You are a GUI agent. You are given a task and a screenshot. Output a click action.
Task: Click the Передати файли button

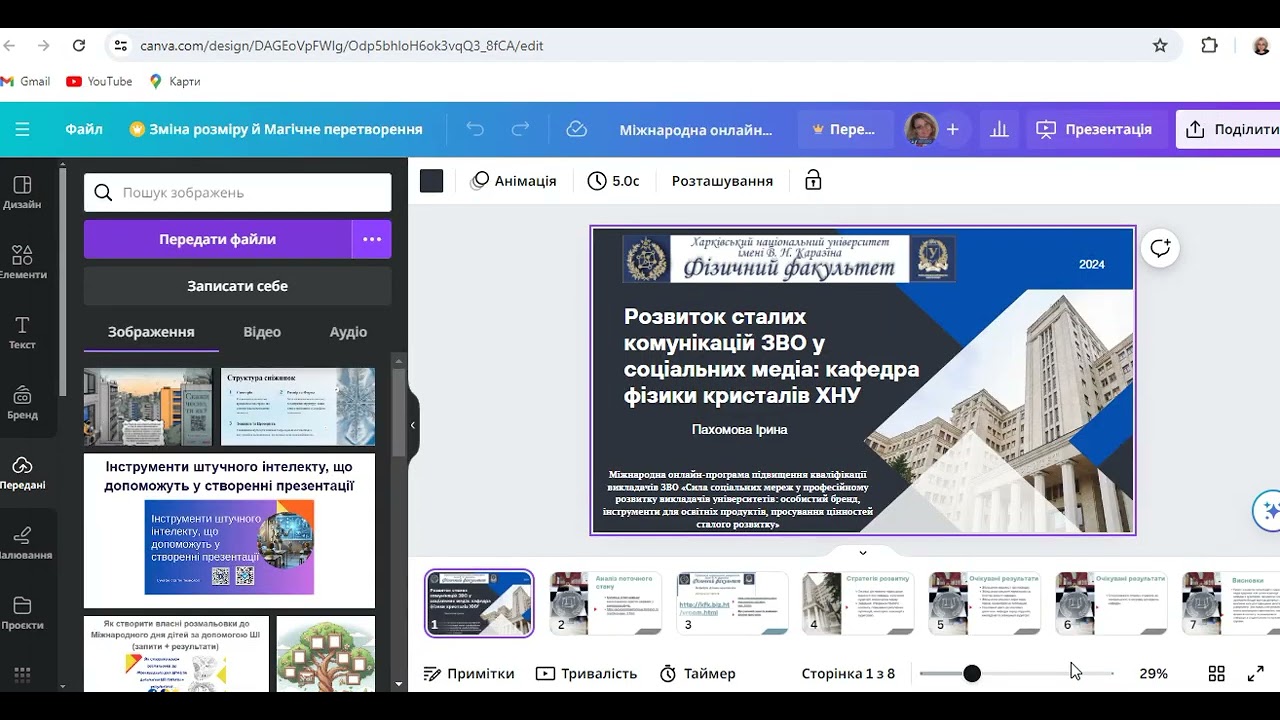click(x=217, y=239)
